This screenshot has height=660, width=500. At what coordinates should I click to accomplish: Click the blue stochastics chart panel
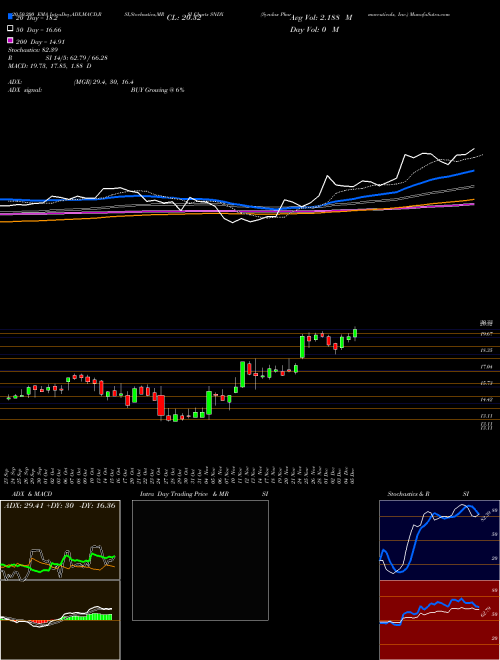click(439, 540)
